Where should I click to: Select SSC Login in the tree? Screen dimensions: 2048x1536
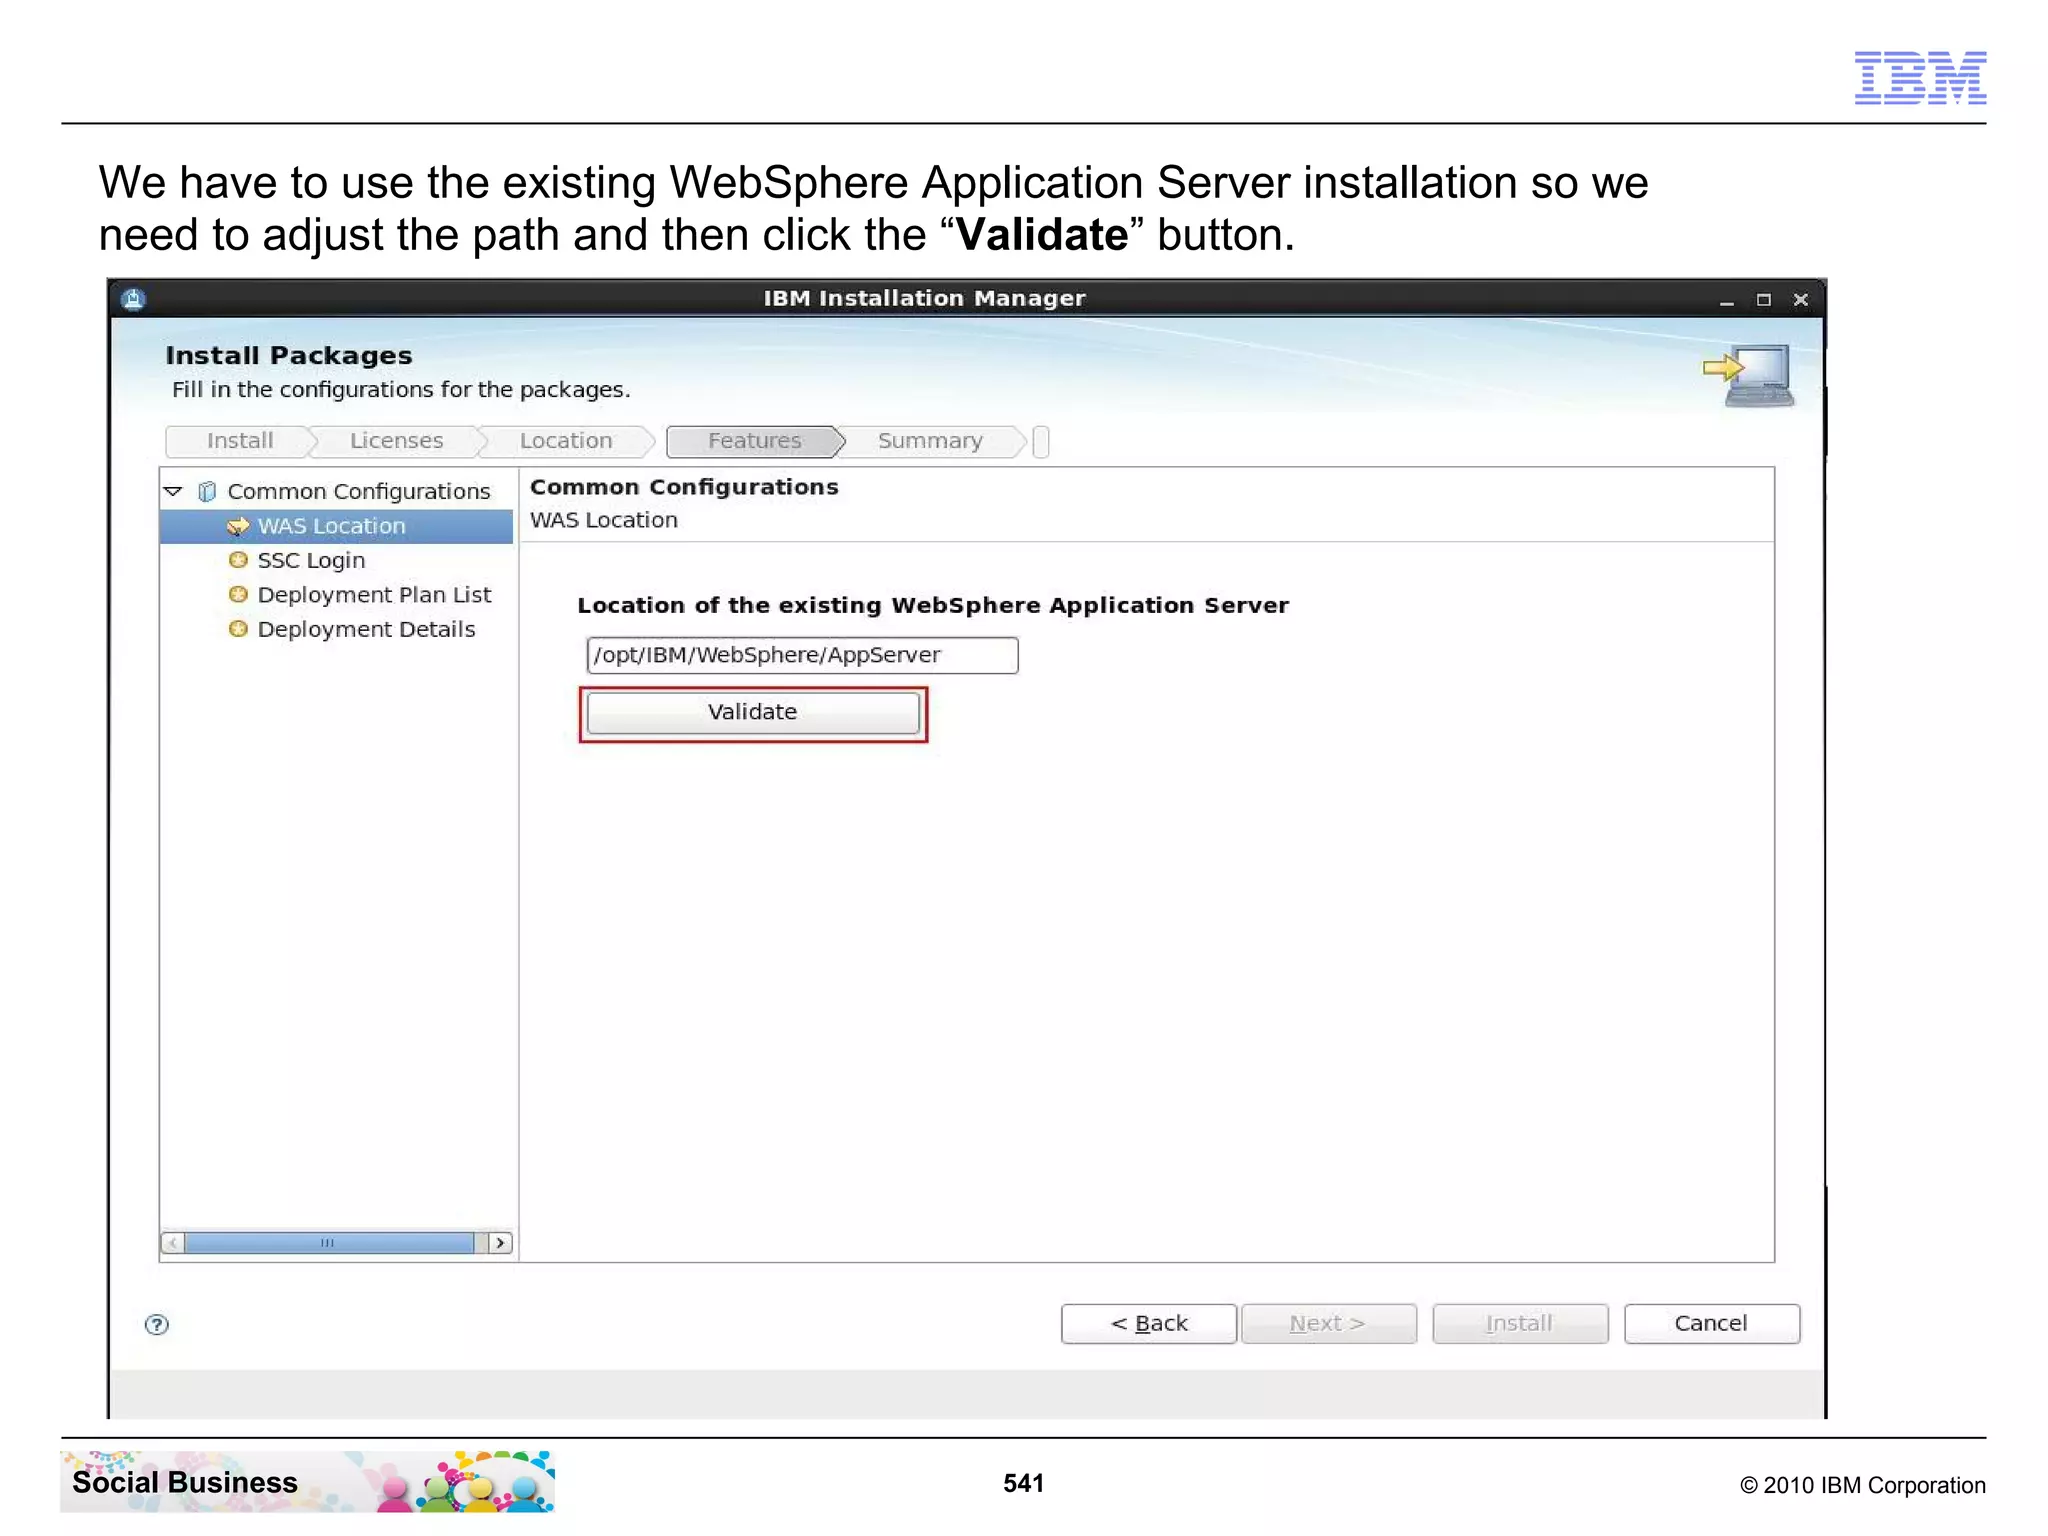click(x=311, y=560)
